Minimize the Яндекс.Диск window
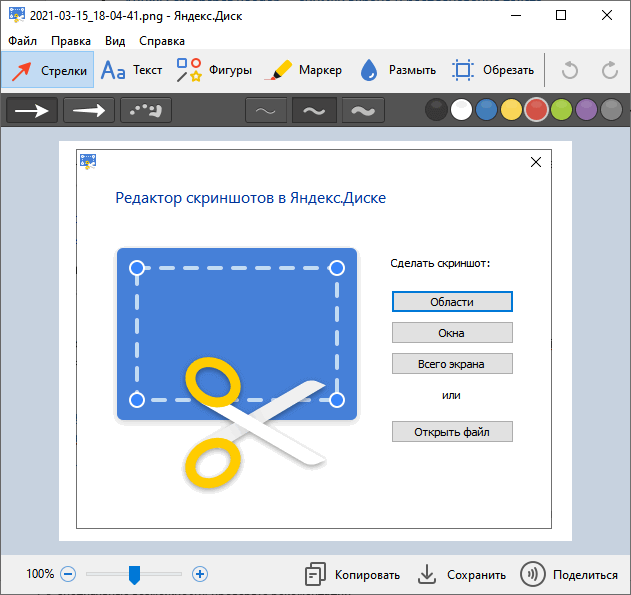 click(x=516, y=15)
